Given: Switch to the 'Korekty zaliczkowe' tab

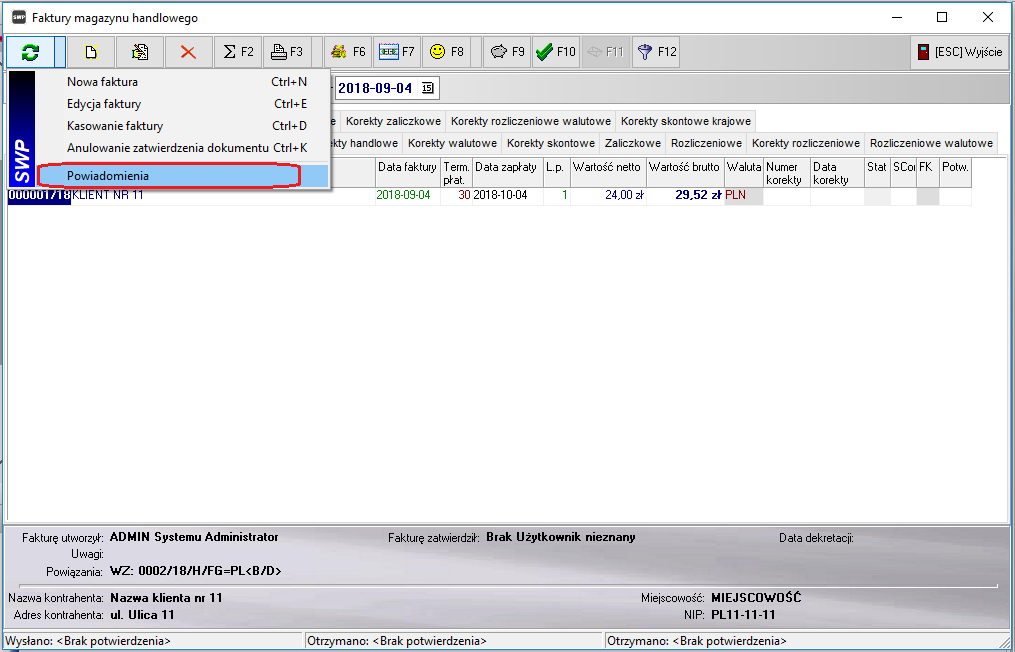Looking at the screenshot, I should [x=393, y=121].
